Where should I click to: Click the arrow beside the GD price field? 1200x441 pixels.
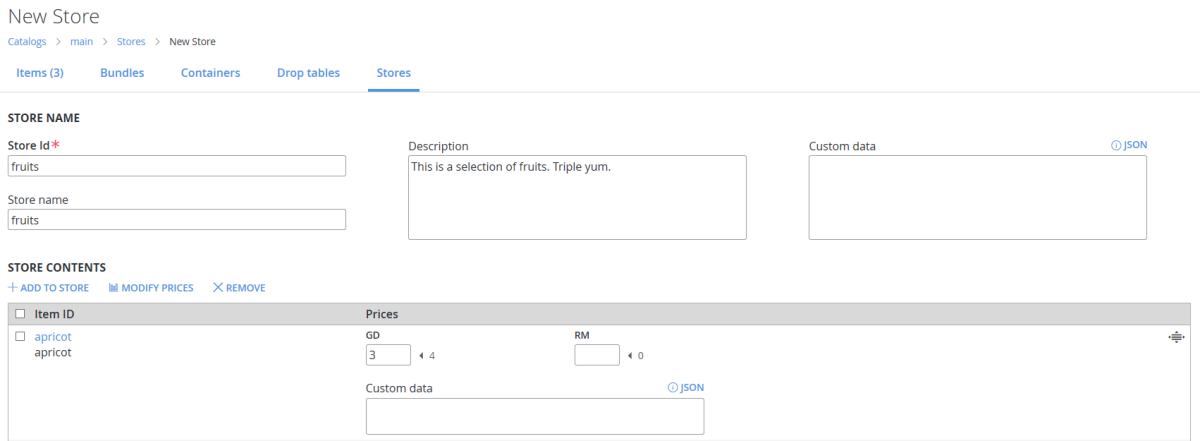421,355
